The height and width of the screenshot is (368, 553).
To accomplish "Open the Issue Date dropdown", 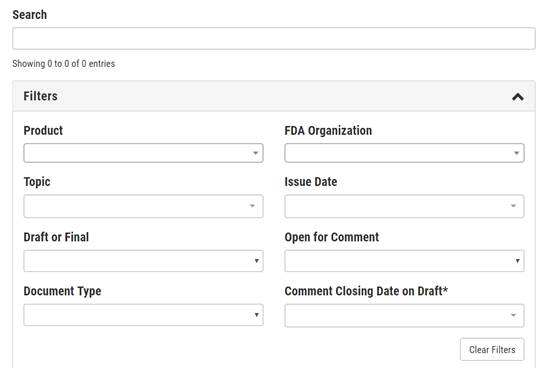I will tap(404, 206).
